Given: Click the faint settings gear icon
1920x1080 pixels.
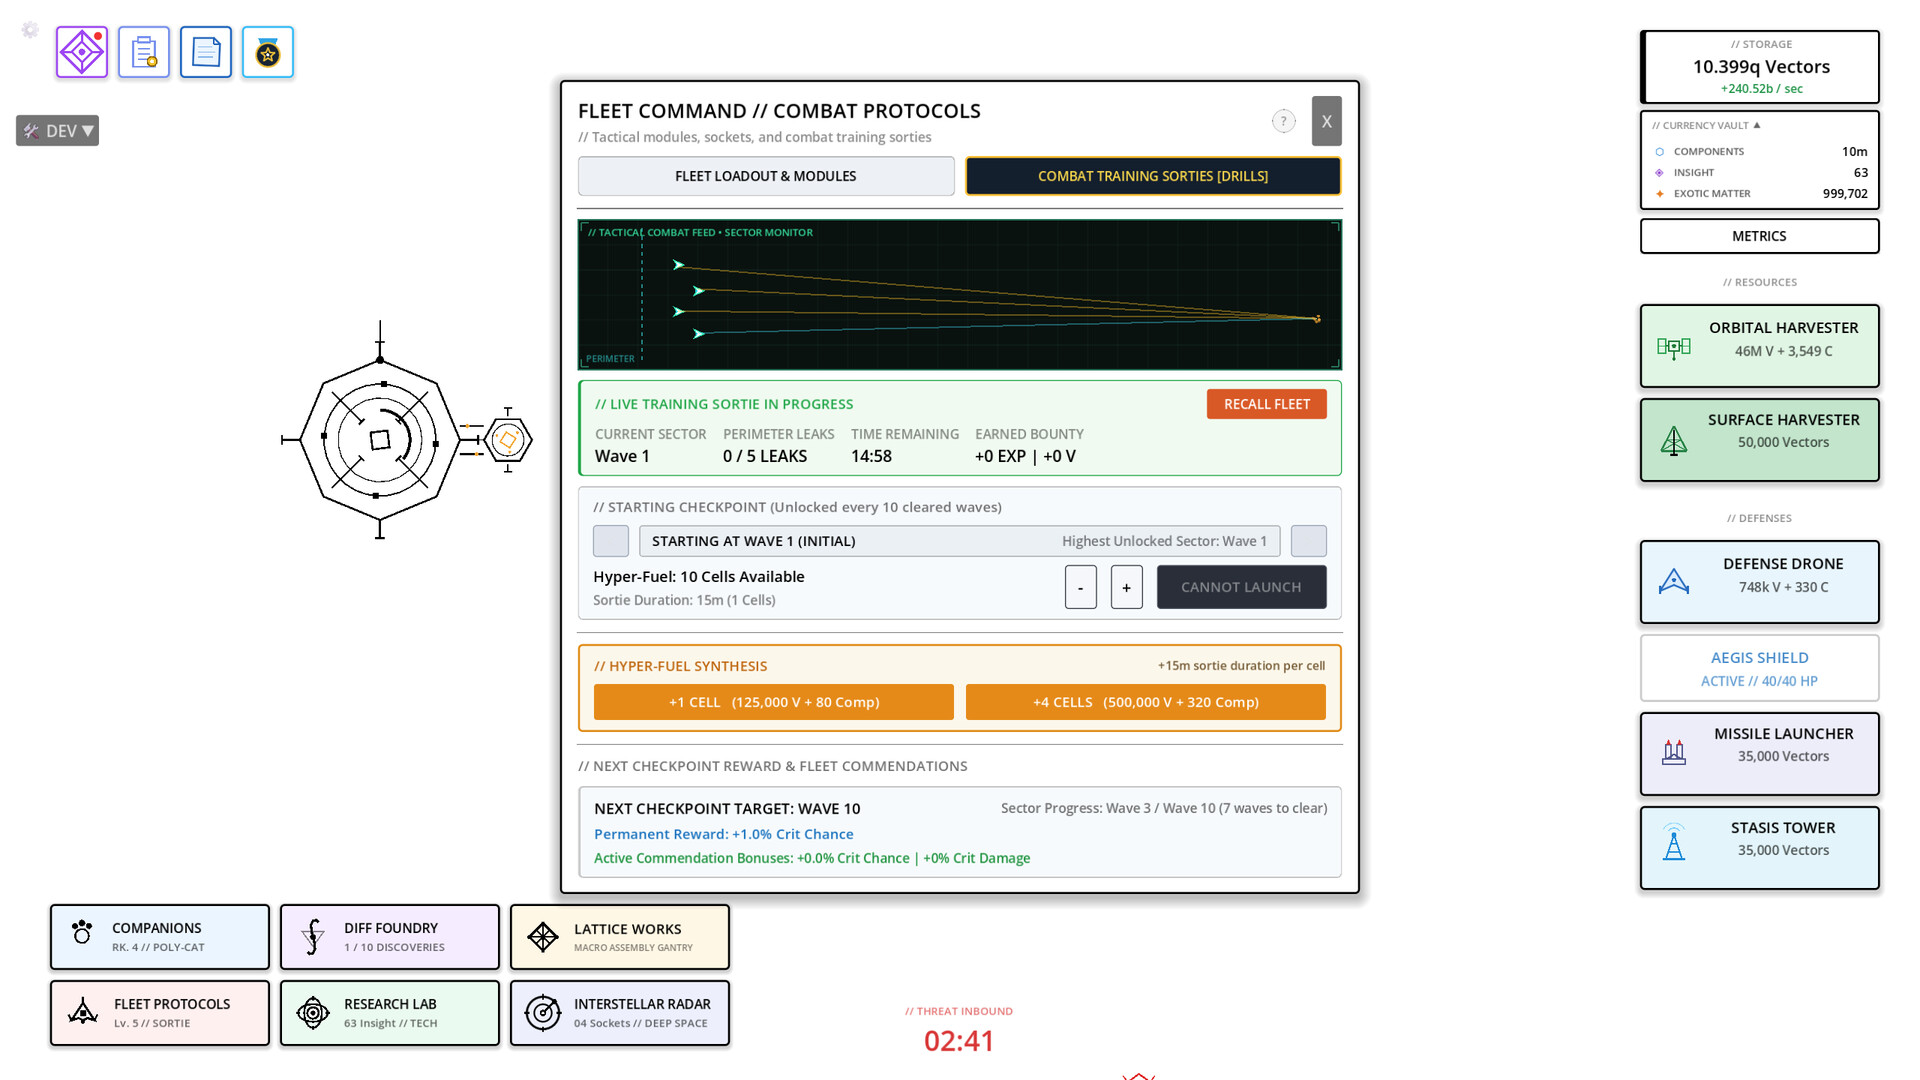Looking at the screenshot, I should 30,30.
